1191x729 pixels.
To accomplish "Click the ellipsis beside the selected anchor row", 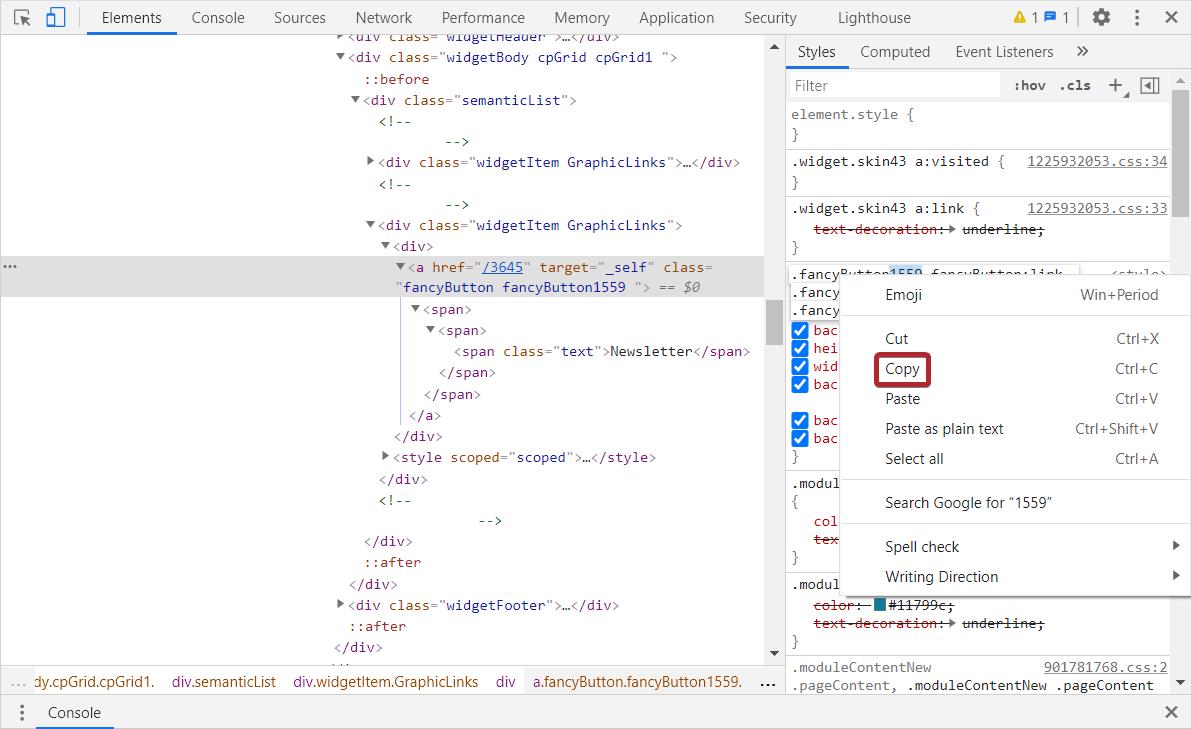I will click(x=10, y=267).
